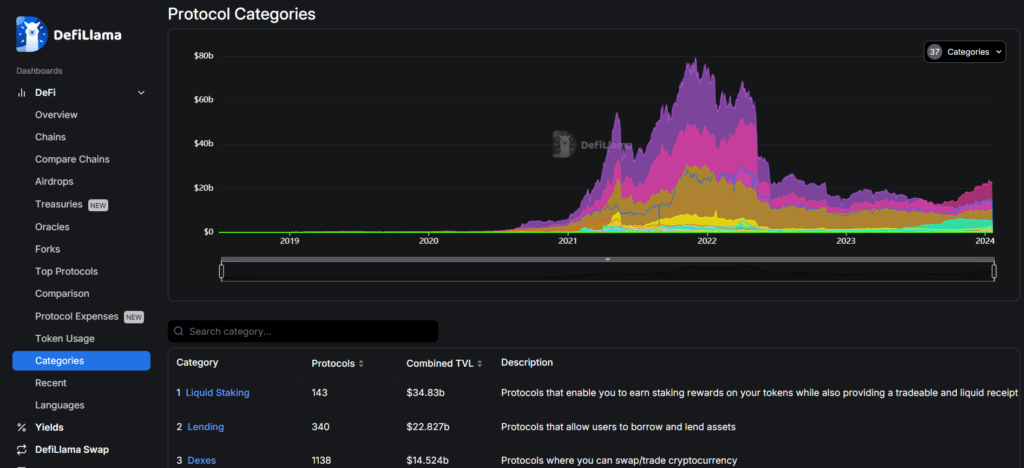Click the search magnifier icon
The height and width of the screenshot is (468, 1024).
(177, 331)
